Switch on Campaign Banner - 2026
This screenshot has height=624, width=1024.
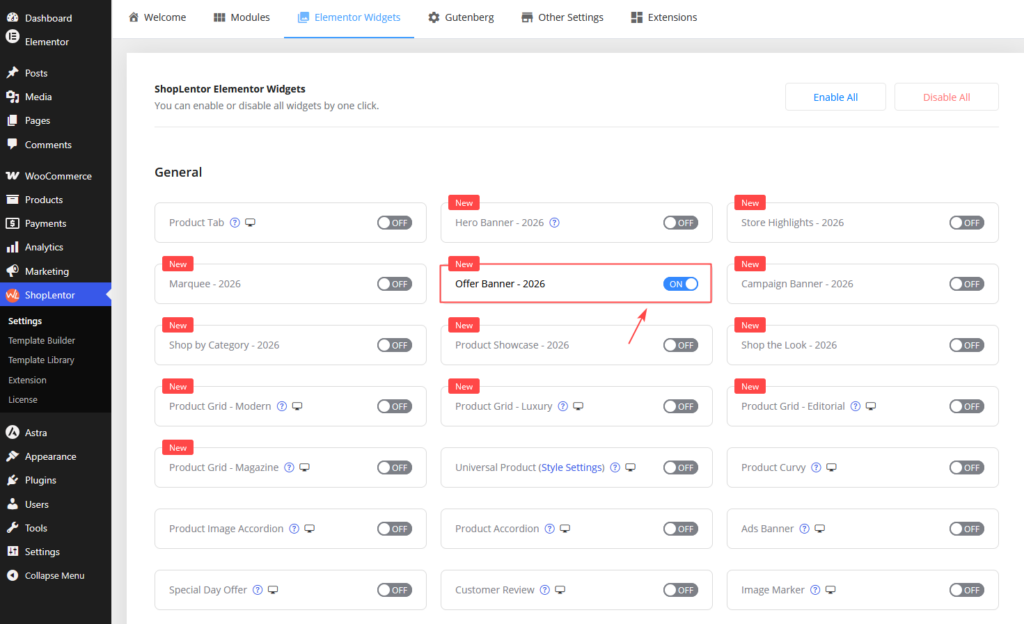pos(967,284)
